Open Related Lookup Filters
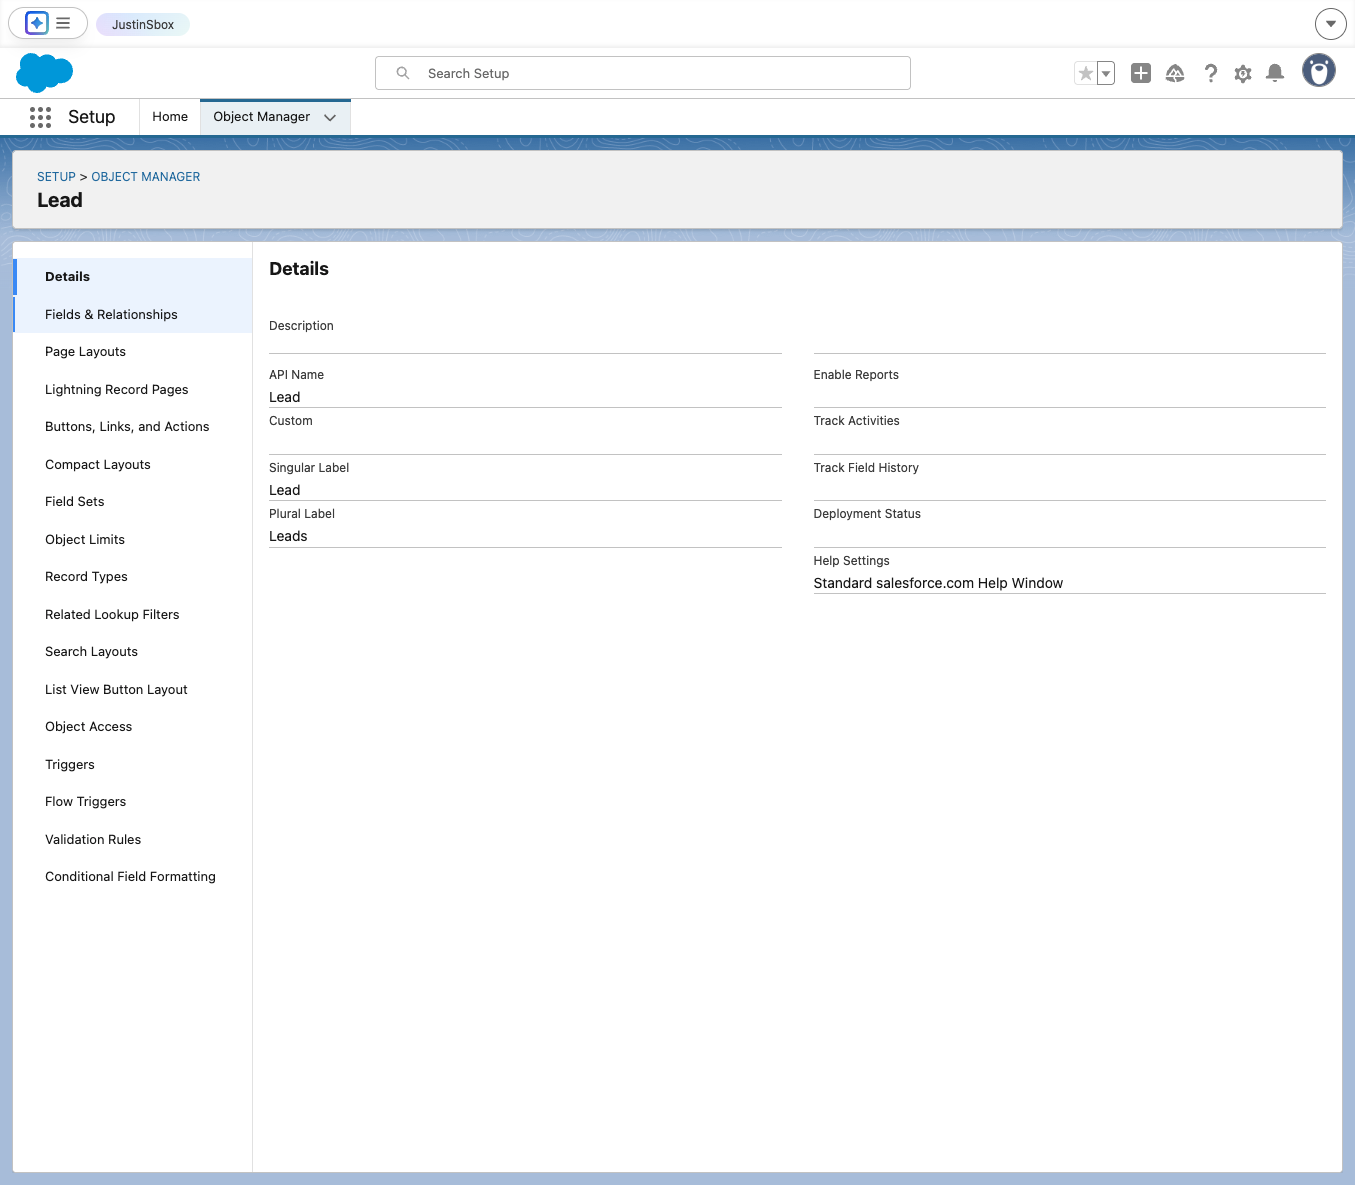The width and height of the screenshot is (1355, 1185). click(133, 614)
